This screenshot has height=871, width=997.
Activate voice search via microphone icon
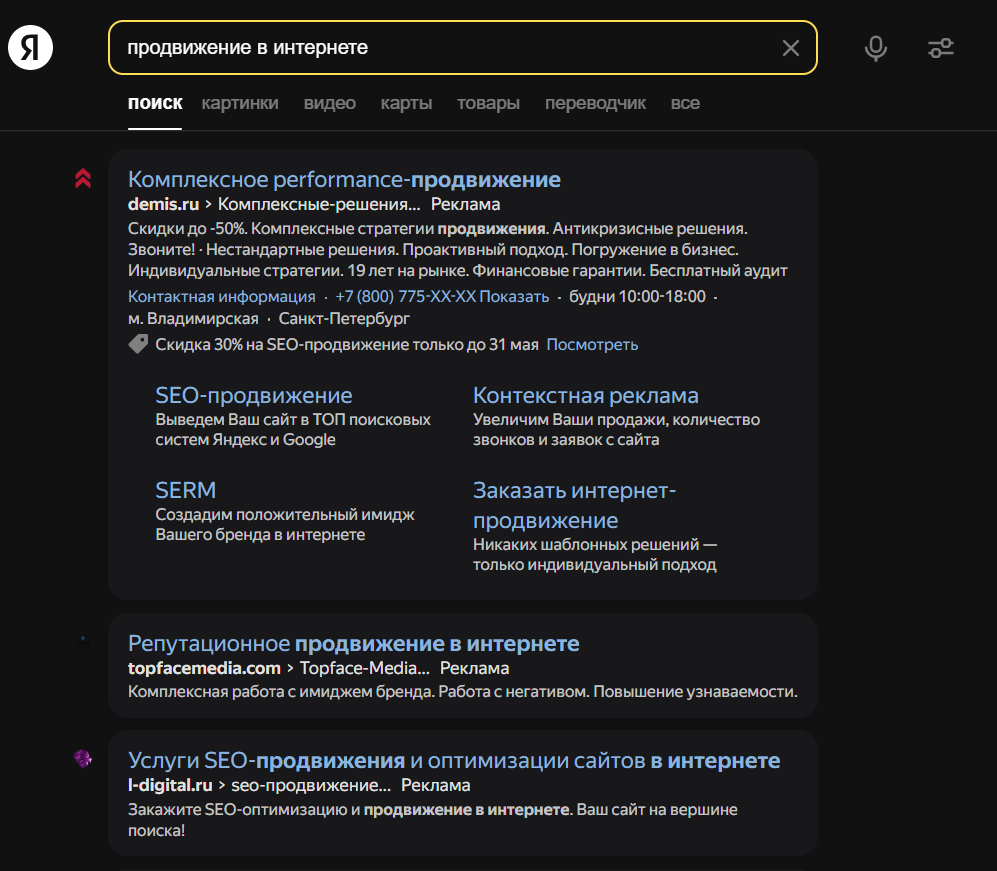(x=875, y=48)
